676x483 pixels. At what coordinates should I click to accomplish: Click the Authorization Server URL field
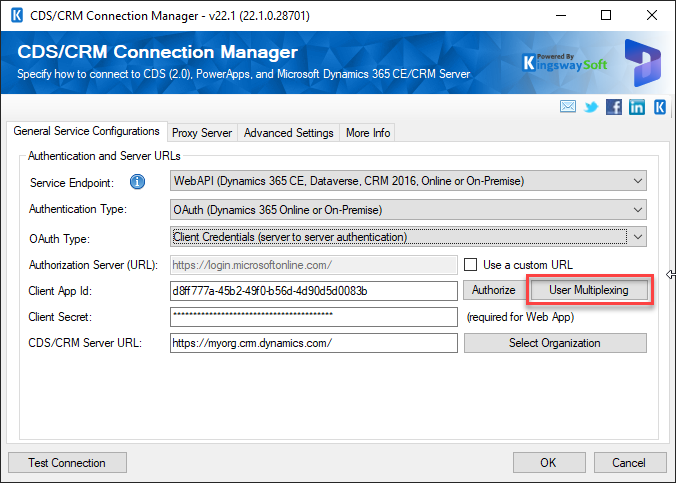pos(314,265)
